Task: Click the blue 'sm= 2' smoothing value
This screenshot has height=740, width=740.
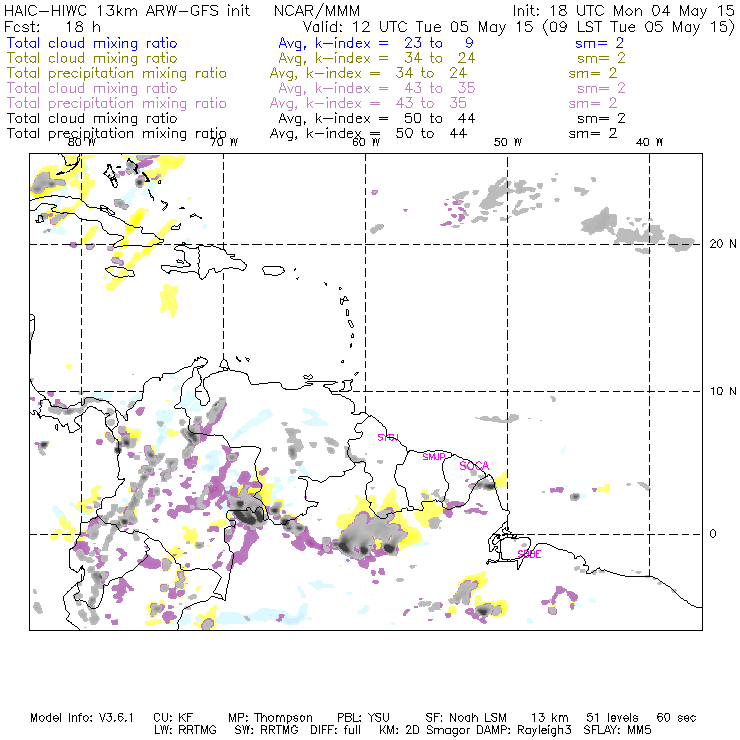Action: pyautogui.click(x=599, y=43)
